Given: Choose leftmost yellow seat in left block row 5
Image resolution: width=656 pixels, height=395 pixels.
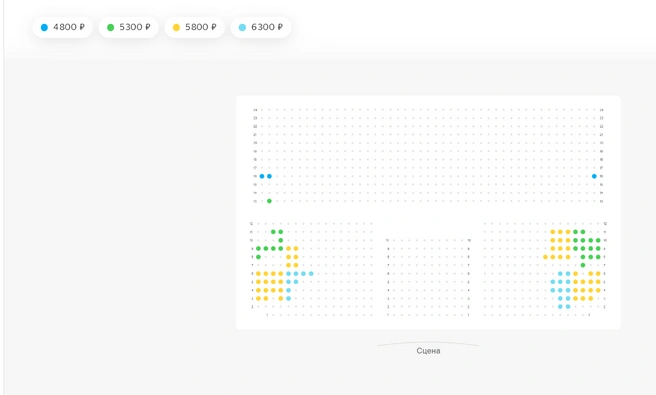Looking at the screenshot, I should click(258, 282).
